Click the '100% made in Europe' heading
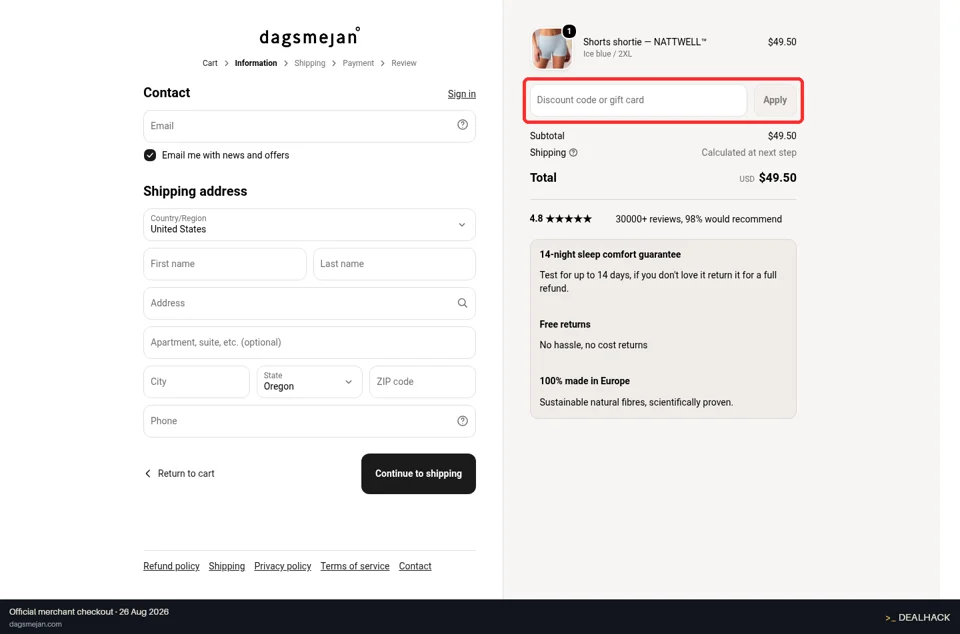The height and width of the screenshot is (634, 960). 585,381
